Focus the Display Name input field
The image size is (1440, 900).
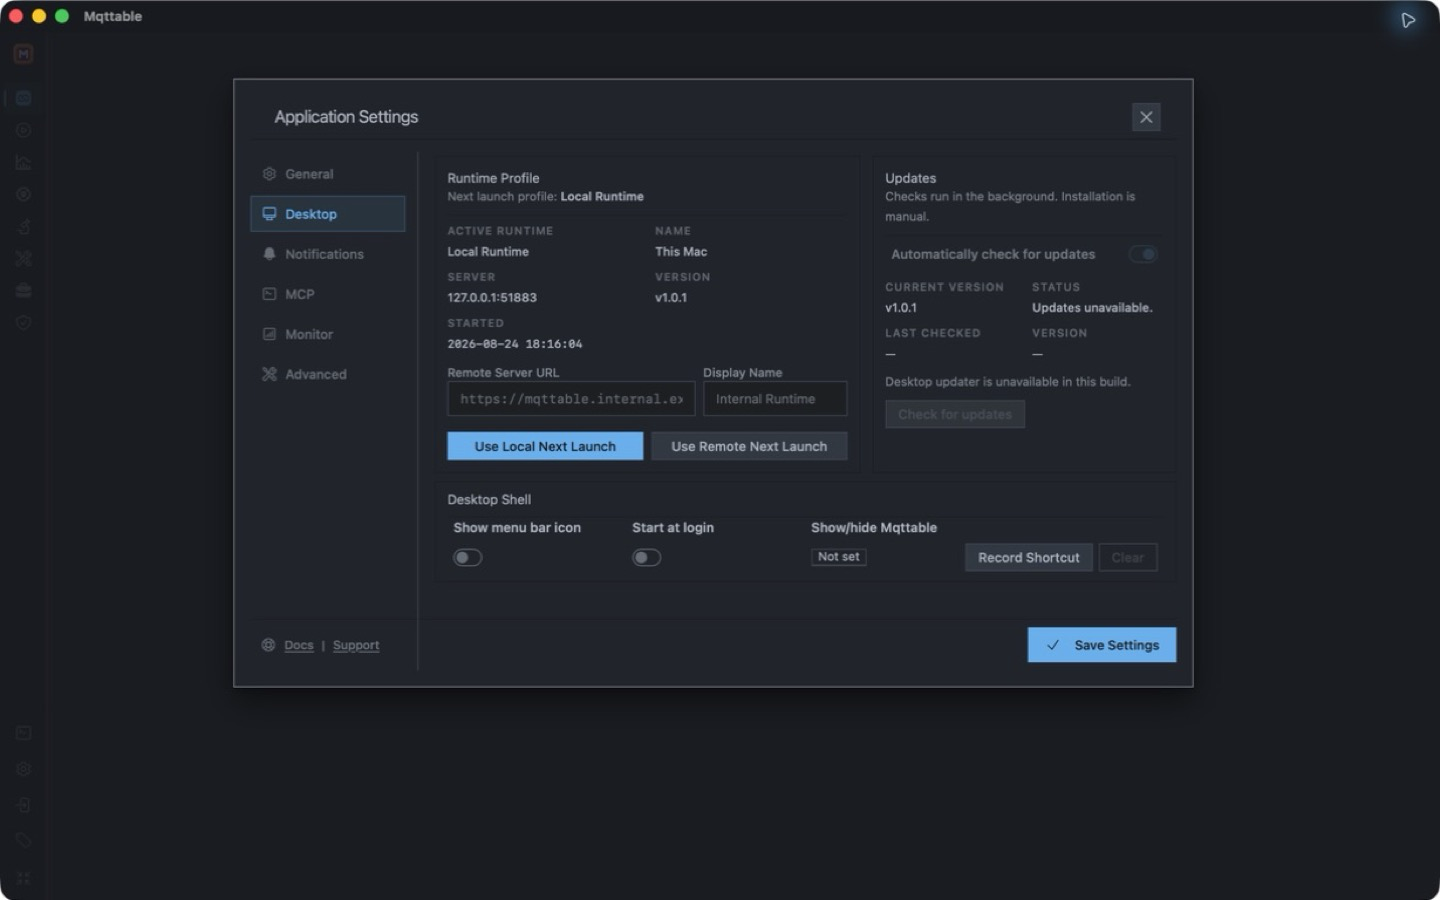775,398
